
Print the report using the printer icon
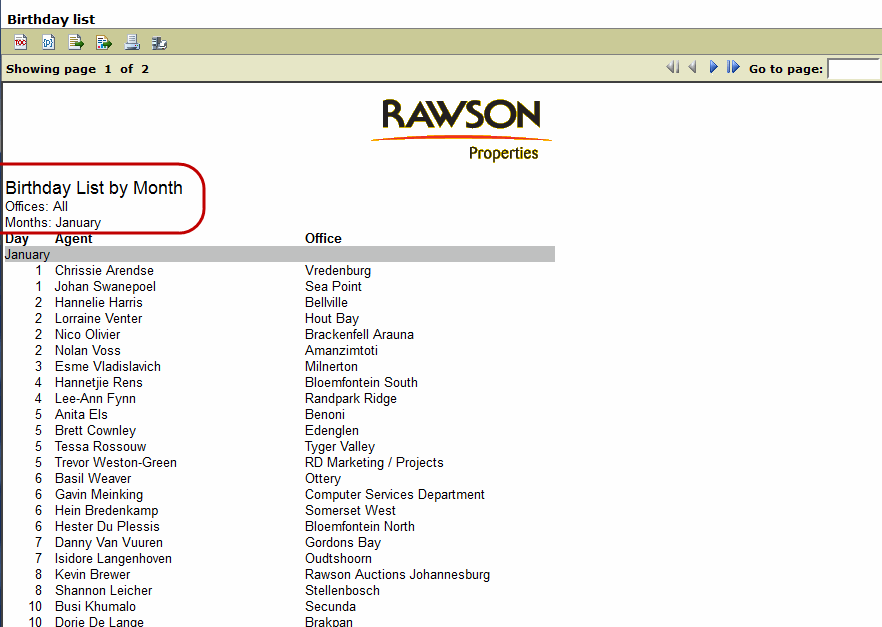132,42
